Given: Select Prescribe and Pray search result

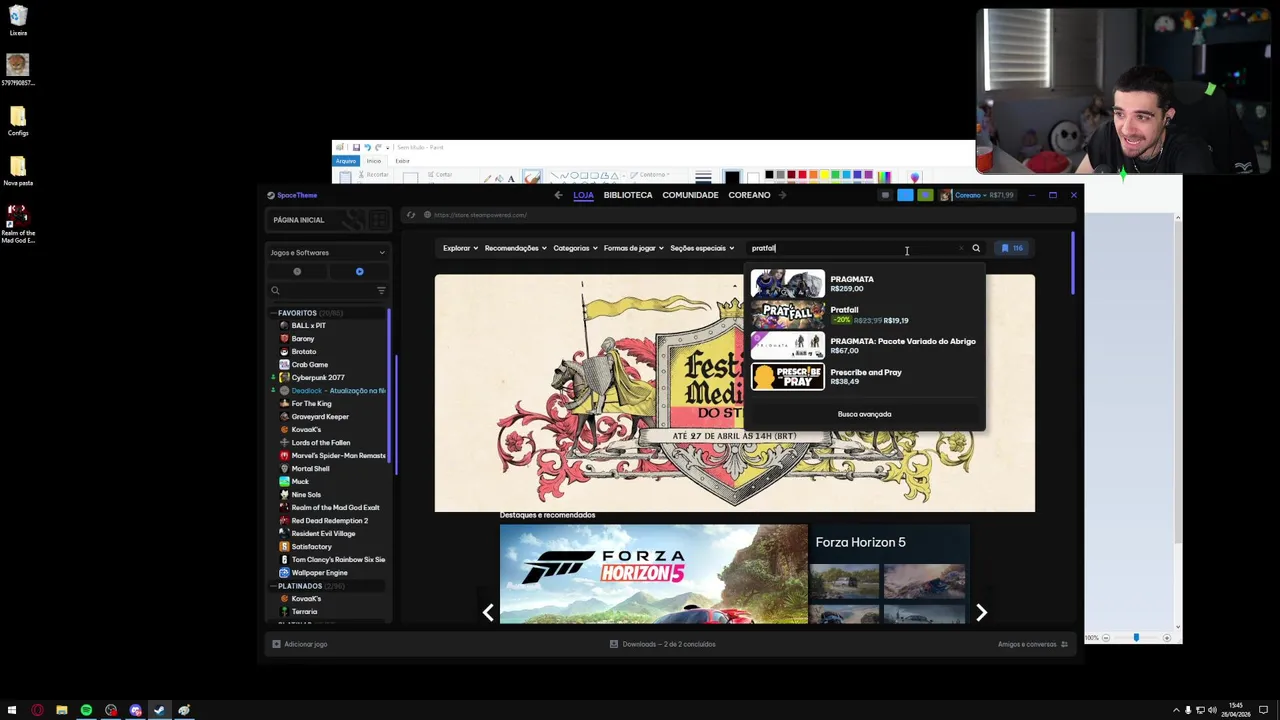Looking at the screenshot, I should 864,377.
